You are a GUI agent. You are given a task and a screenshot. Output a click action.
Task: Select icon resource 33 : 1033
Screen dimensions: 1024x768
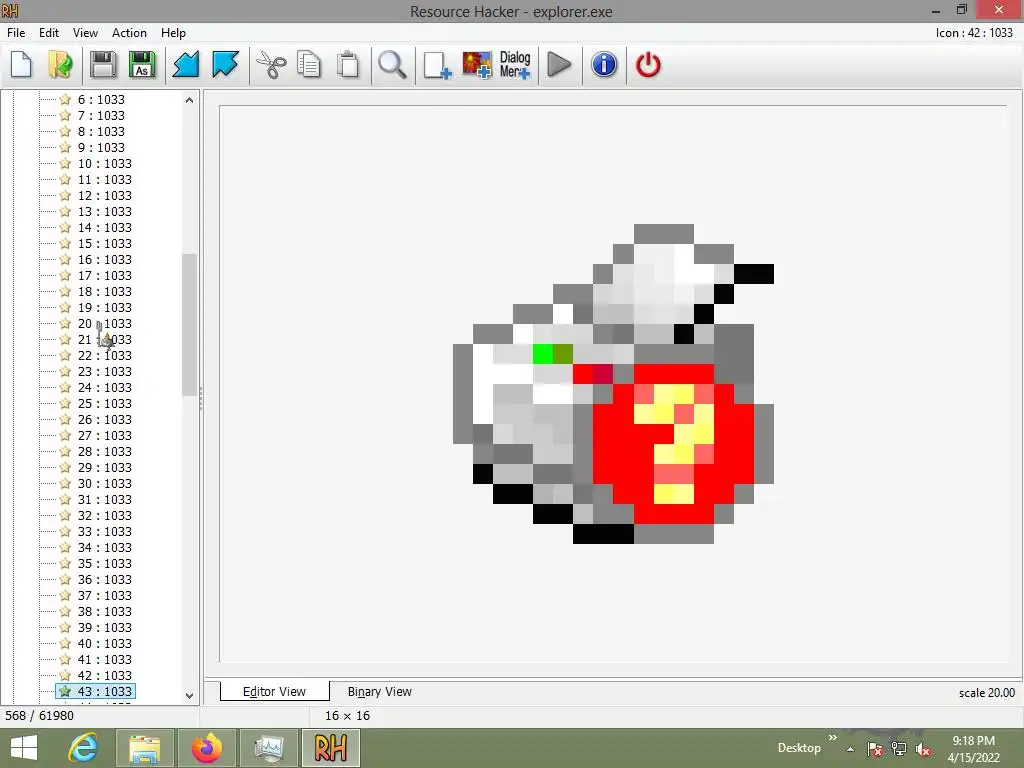pos(104,531)
